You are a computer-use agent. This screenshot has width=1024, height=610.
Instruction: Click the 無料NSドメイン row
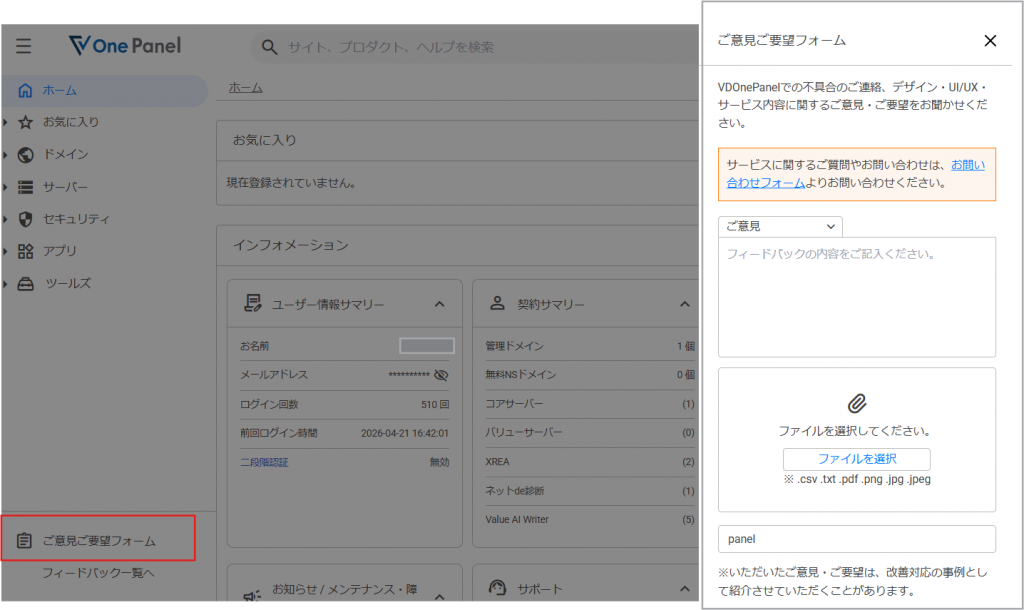[590, 375]
